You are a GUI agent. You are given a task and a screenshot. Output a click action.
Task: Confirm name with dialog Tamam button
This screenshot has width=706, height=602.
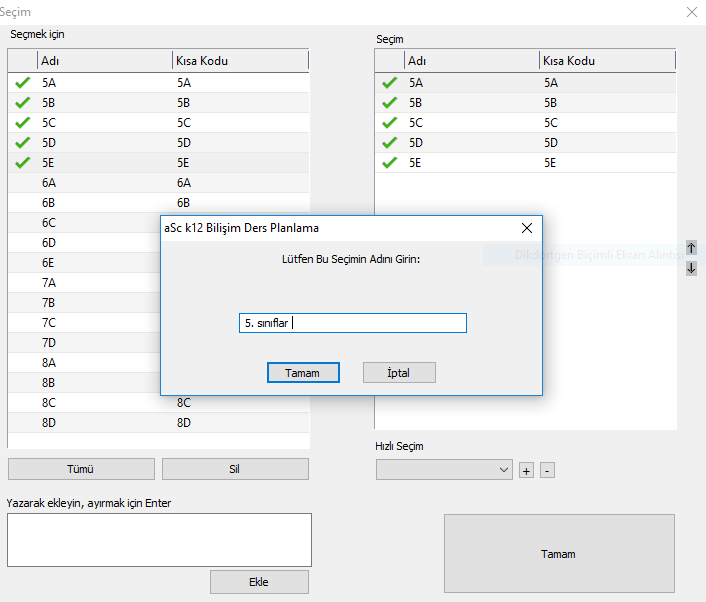click(303, 373)
